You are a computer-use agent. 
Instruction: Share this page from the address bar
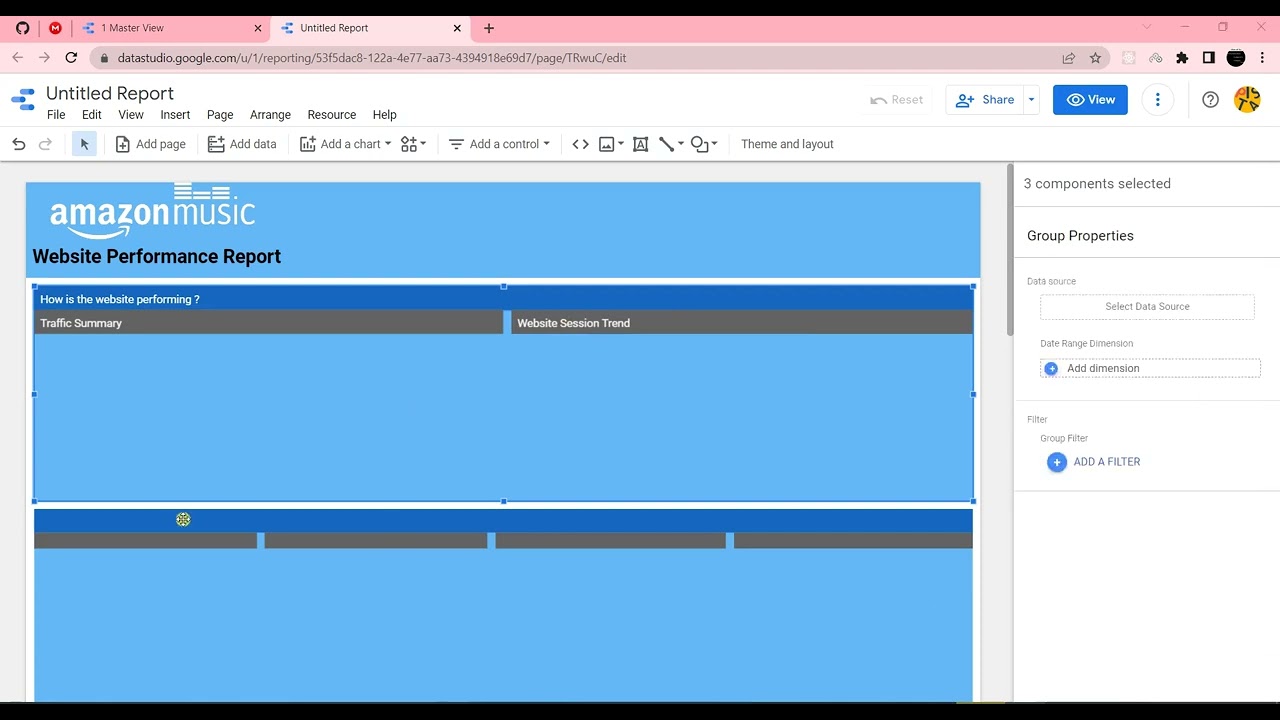click(1069, 58)
